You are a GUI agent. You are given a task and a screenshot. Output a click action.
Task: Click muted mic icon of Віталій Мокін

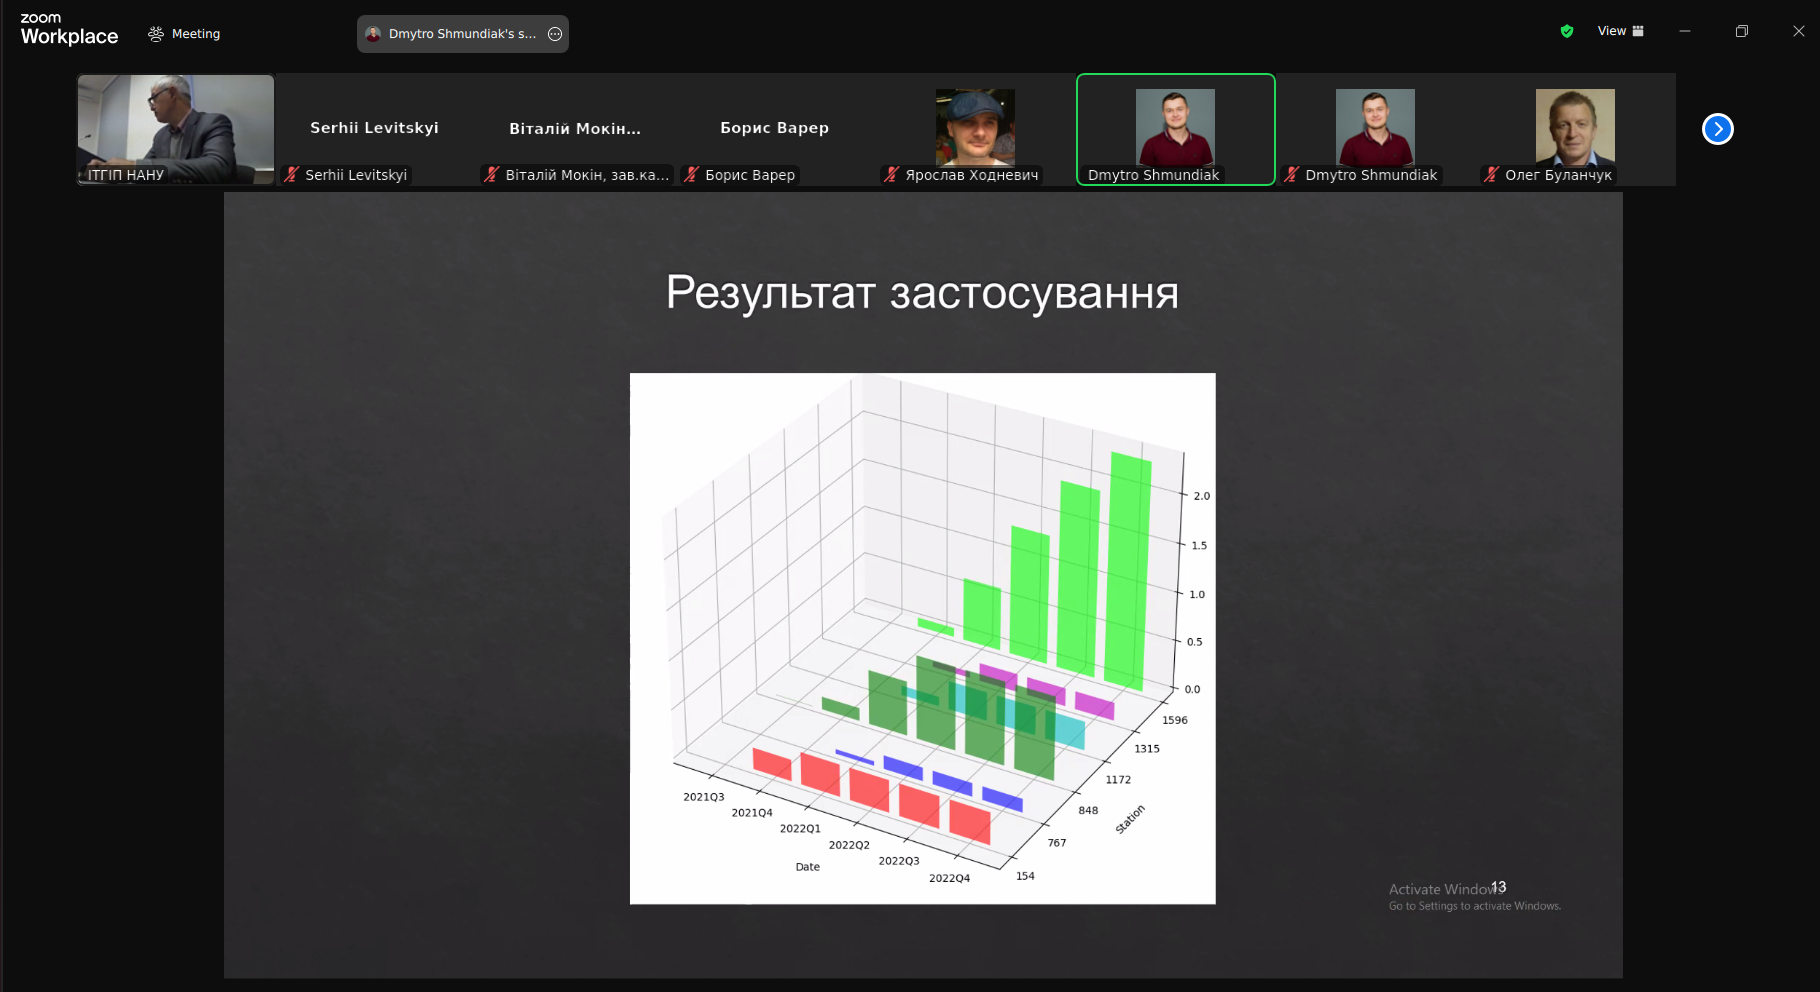pyautogui.click(x=491, y=175)
